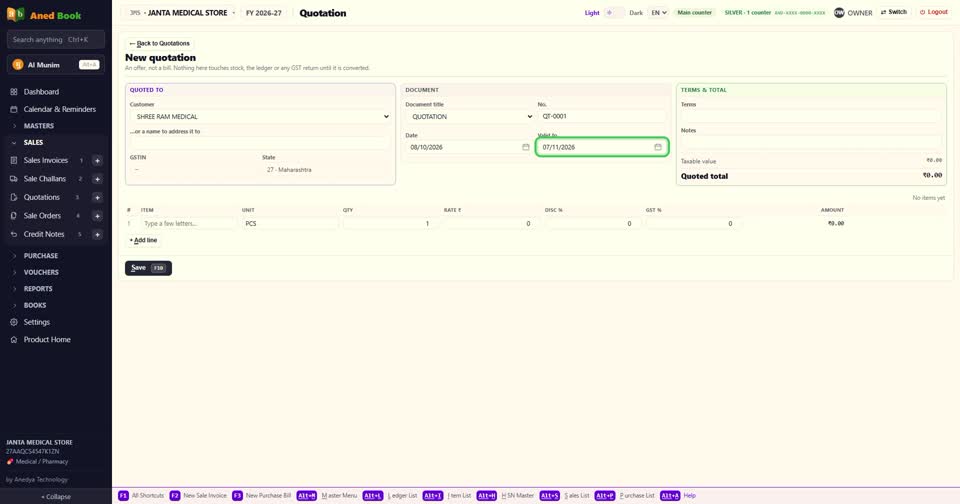Image resolution: width=960 pixels, height=504 pixels.
Task: Click the Al Munim assistant avatar
Action: (18, 64)
